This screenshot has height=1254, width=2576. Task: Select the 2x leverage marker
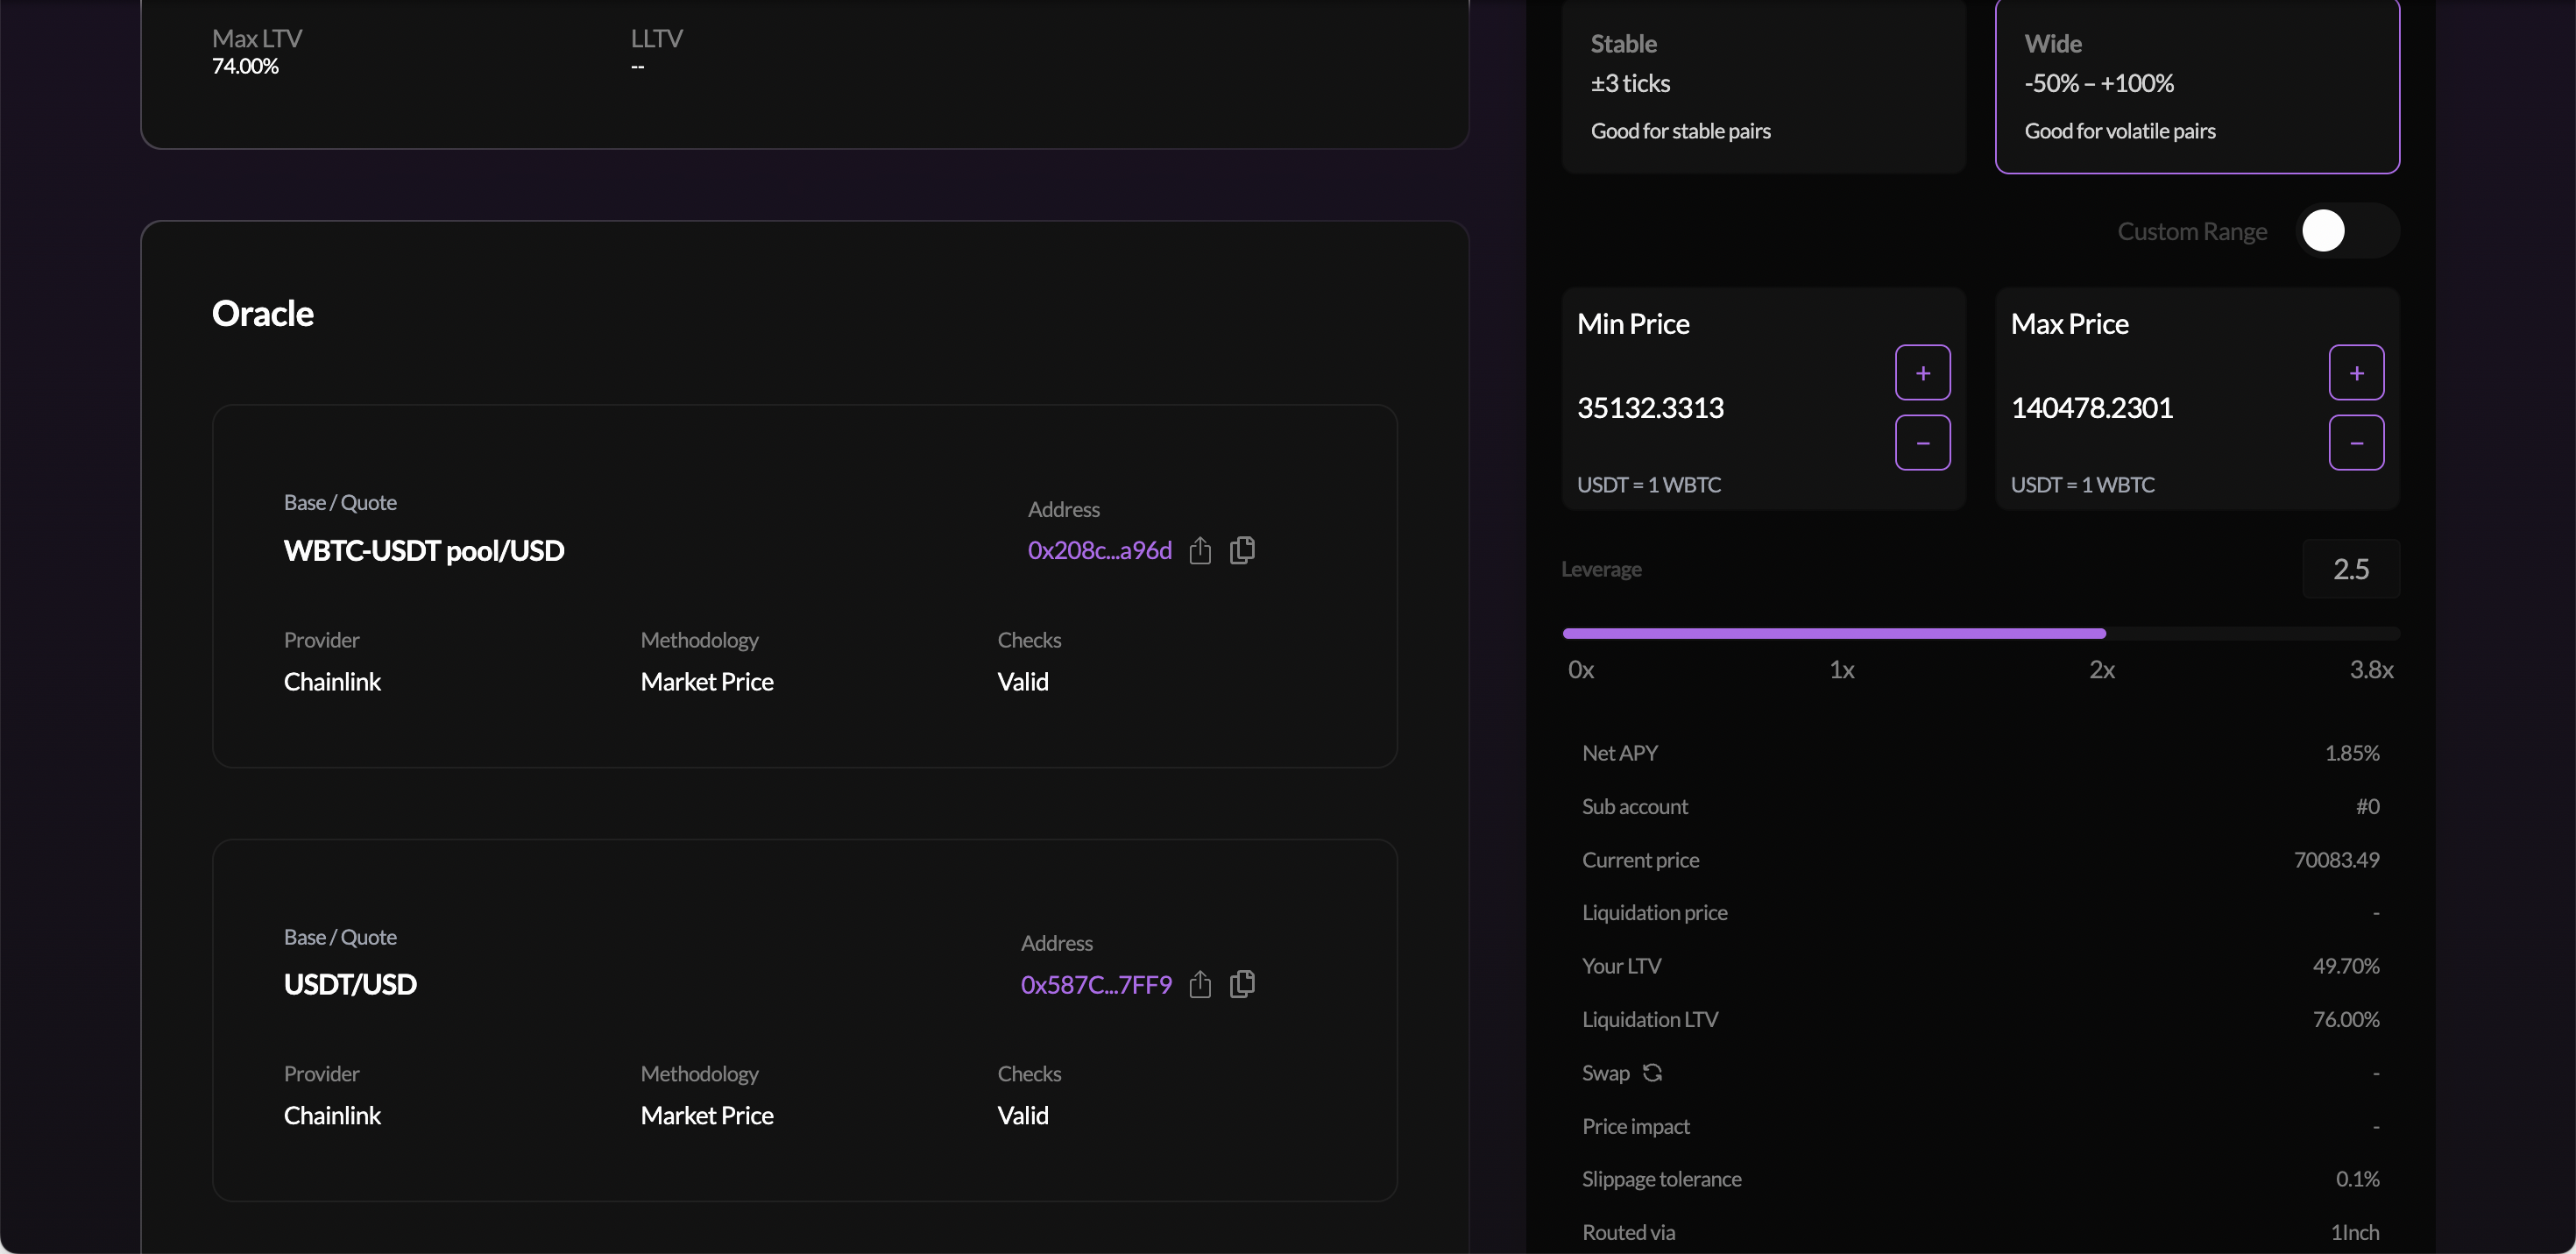tap(2103, 670)
